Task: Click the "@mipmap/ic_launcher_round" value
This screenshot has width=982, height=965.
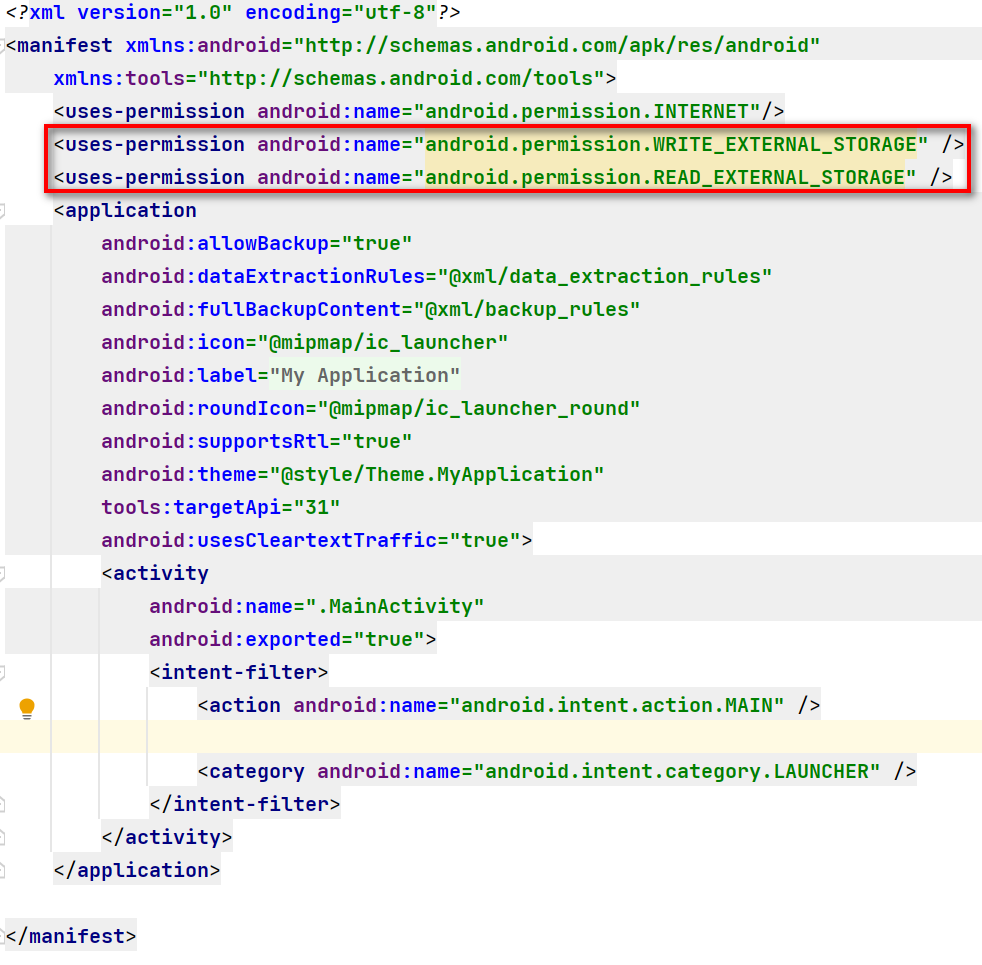Action: coord(478,409)
